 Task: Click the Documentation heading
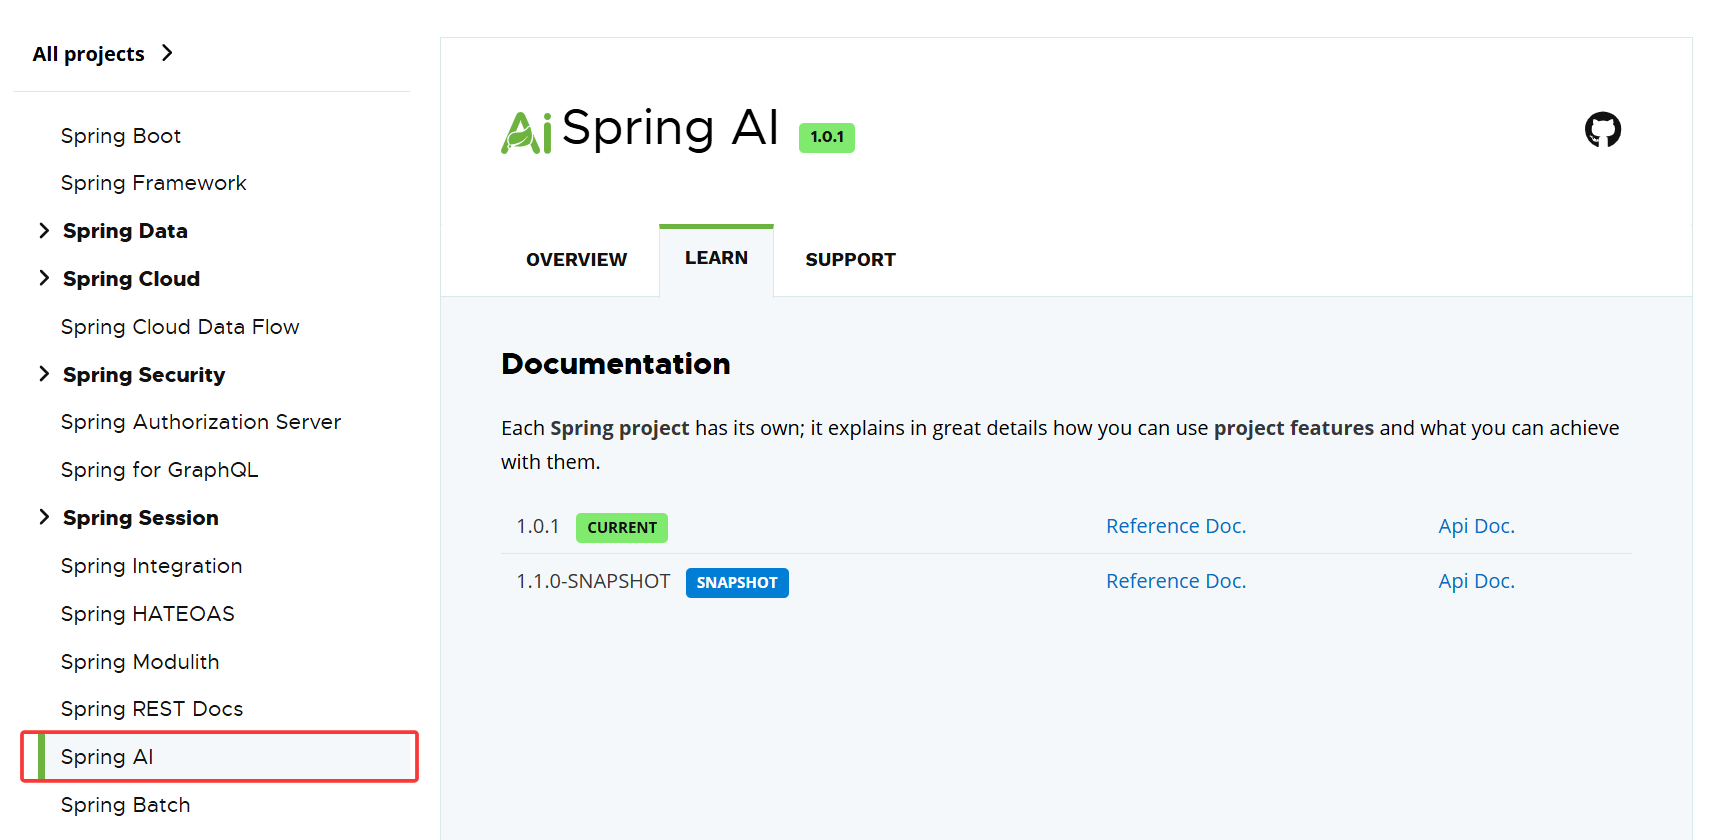click(x=616, y=364)
